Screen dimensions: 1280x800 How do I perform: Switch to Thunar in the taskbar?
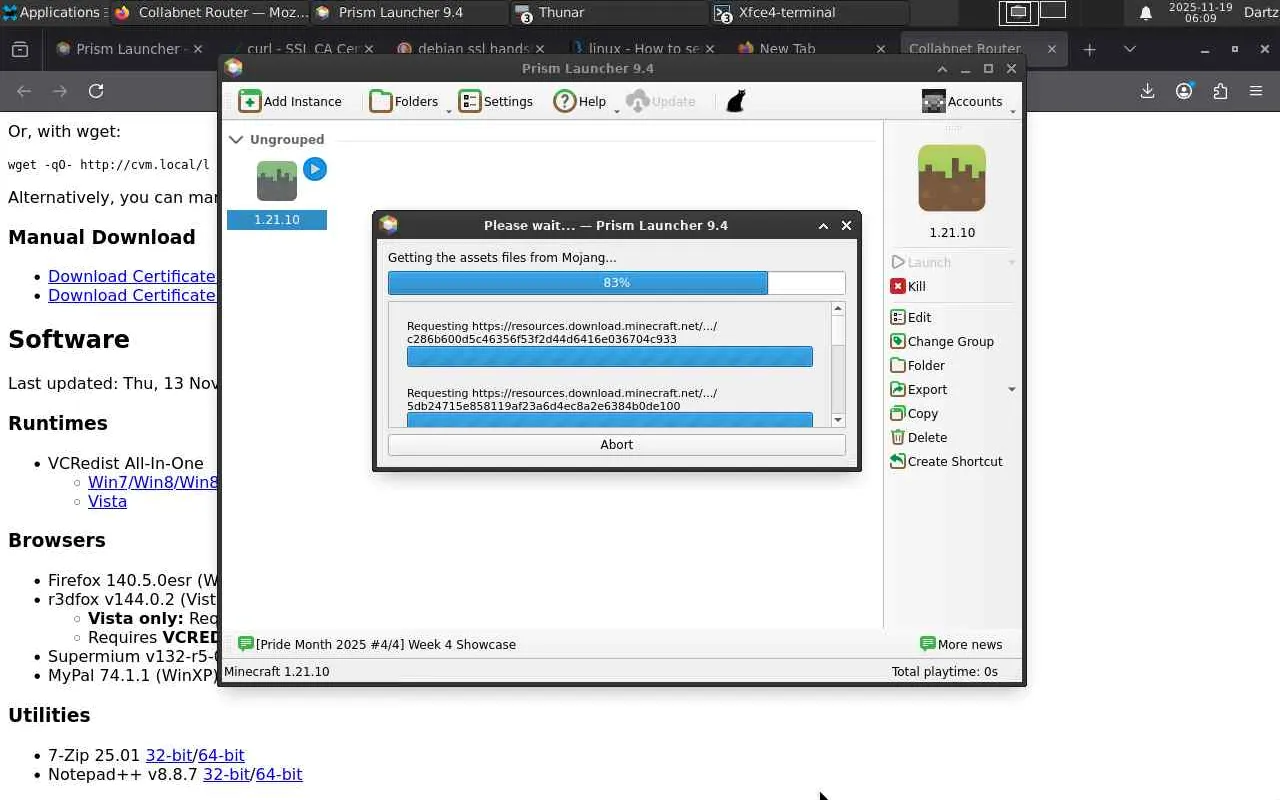tap(610, 12)
